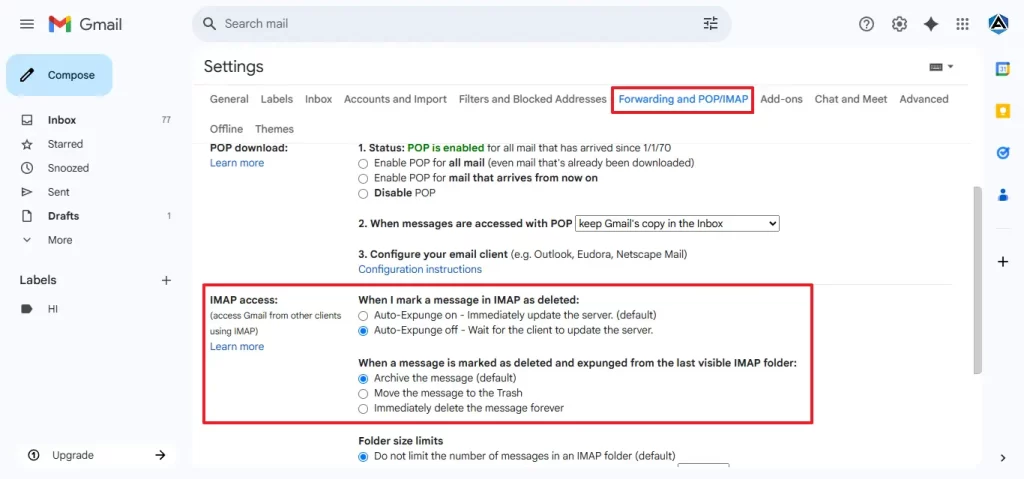Image resolution: width=1024 pixels, height=479 pixels.
Task: Open Configuration instructions link
Action: [x=420, y=269]
